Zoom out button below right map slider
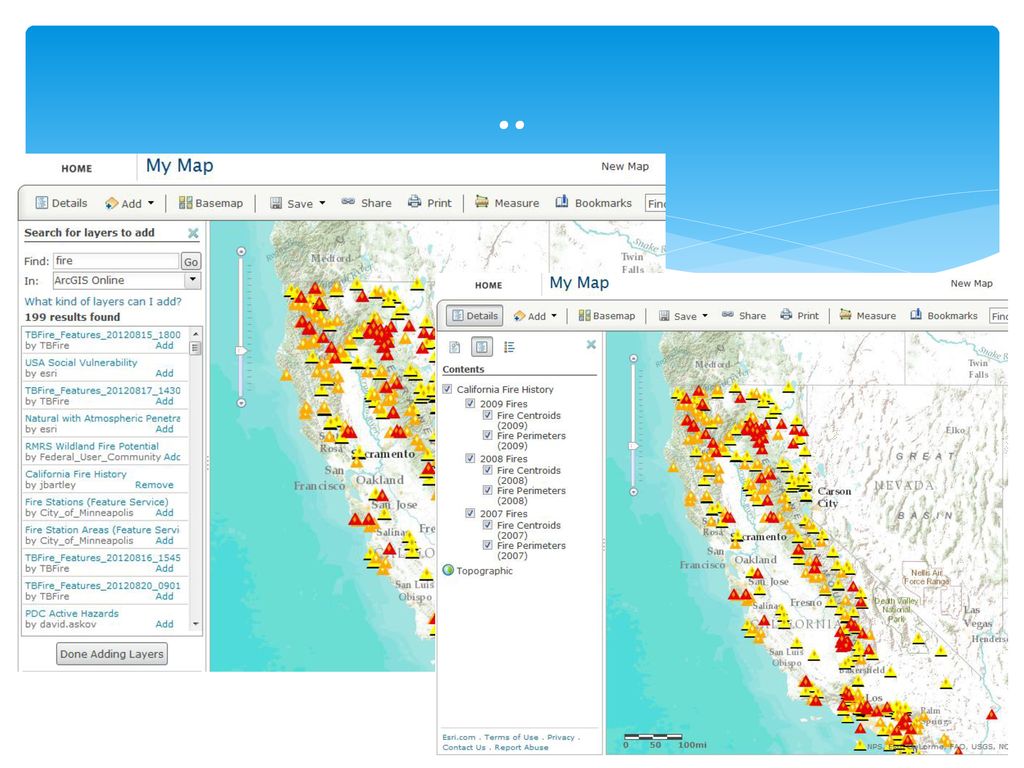Screen dimensions: 1024x768 click(x=633, y=492)
